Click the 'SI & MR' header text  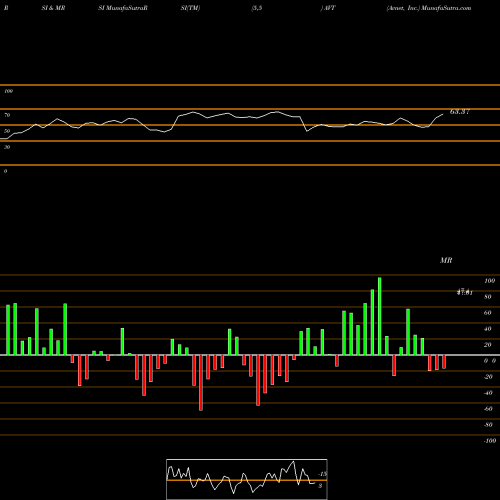(53, 8)
